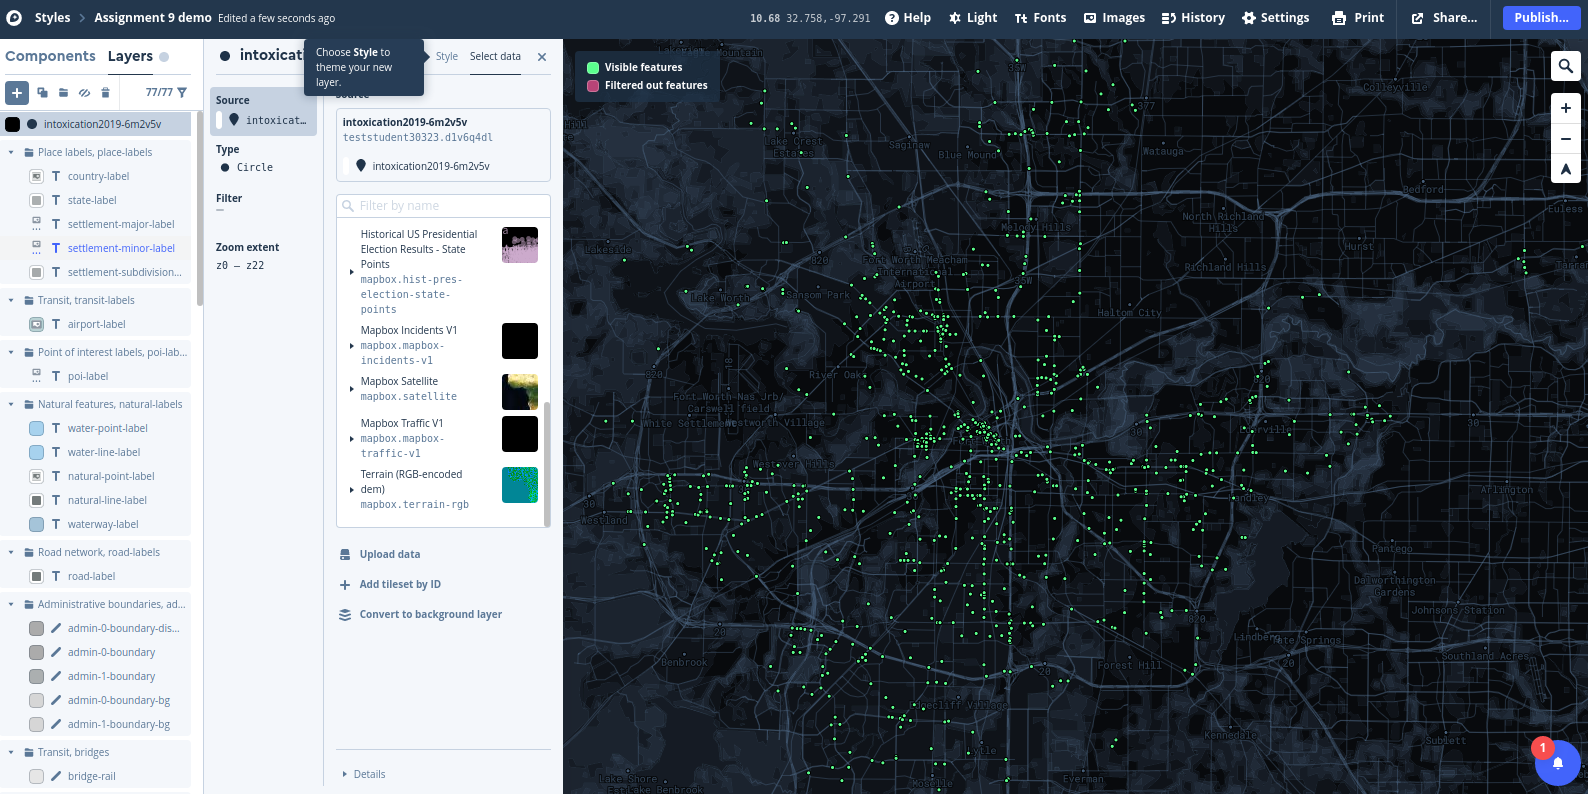Viewport: 1588px width, 794px height.
Task: Click the Source property in layer panel
Action: tap(264, 112)
